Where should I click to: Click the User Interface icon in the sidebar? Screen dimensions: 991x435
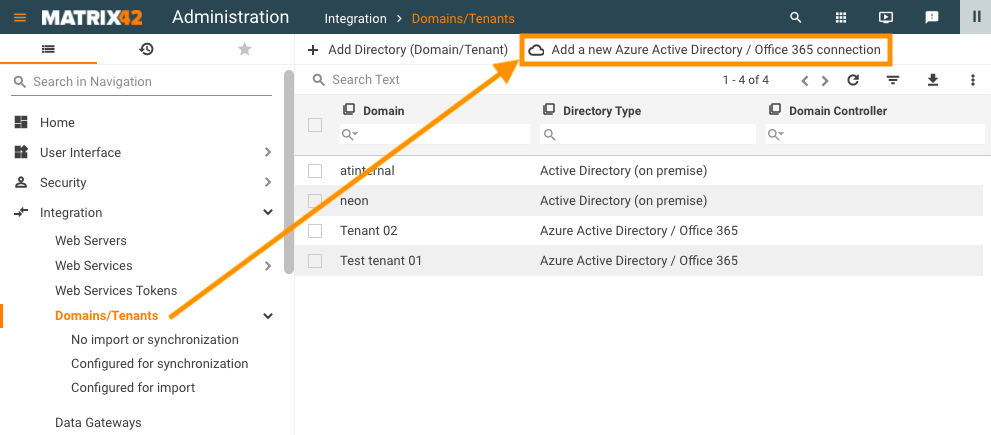21,152
